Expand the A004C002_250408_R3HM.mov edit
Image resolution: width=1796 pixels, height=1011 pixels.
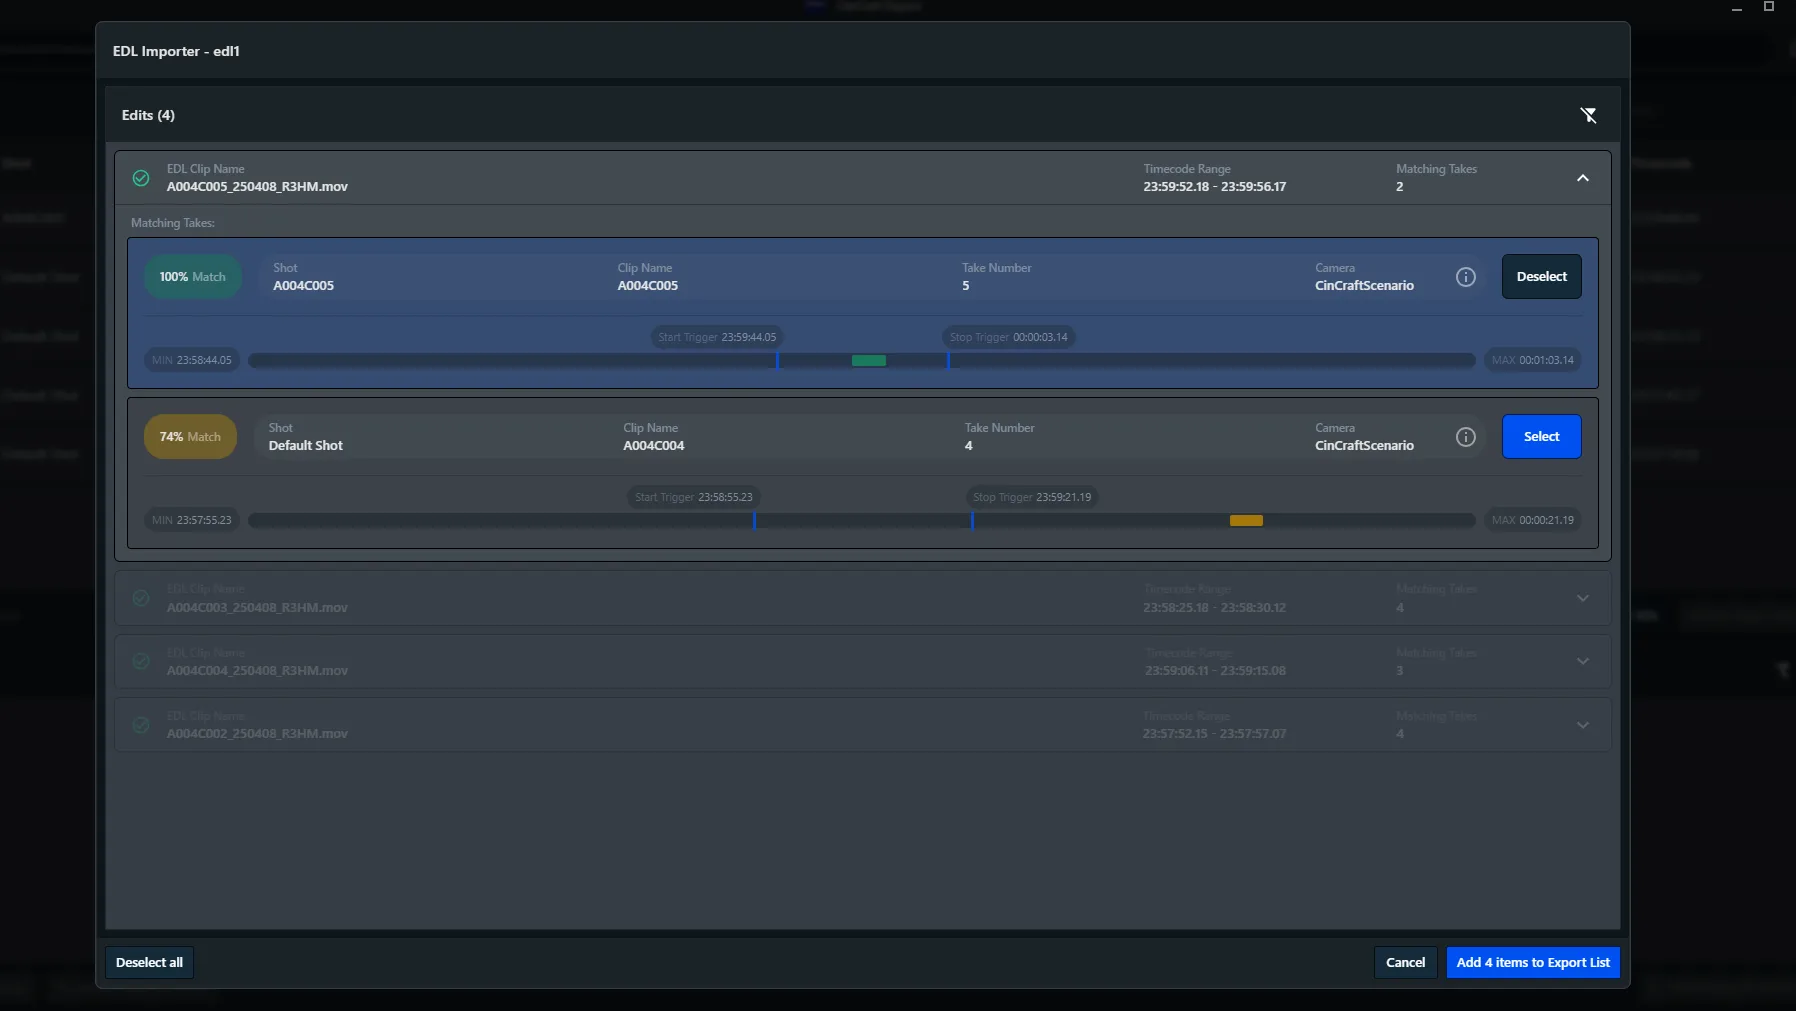click(x=1582, y=725)
